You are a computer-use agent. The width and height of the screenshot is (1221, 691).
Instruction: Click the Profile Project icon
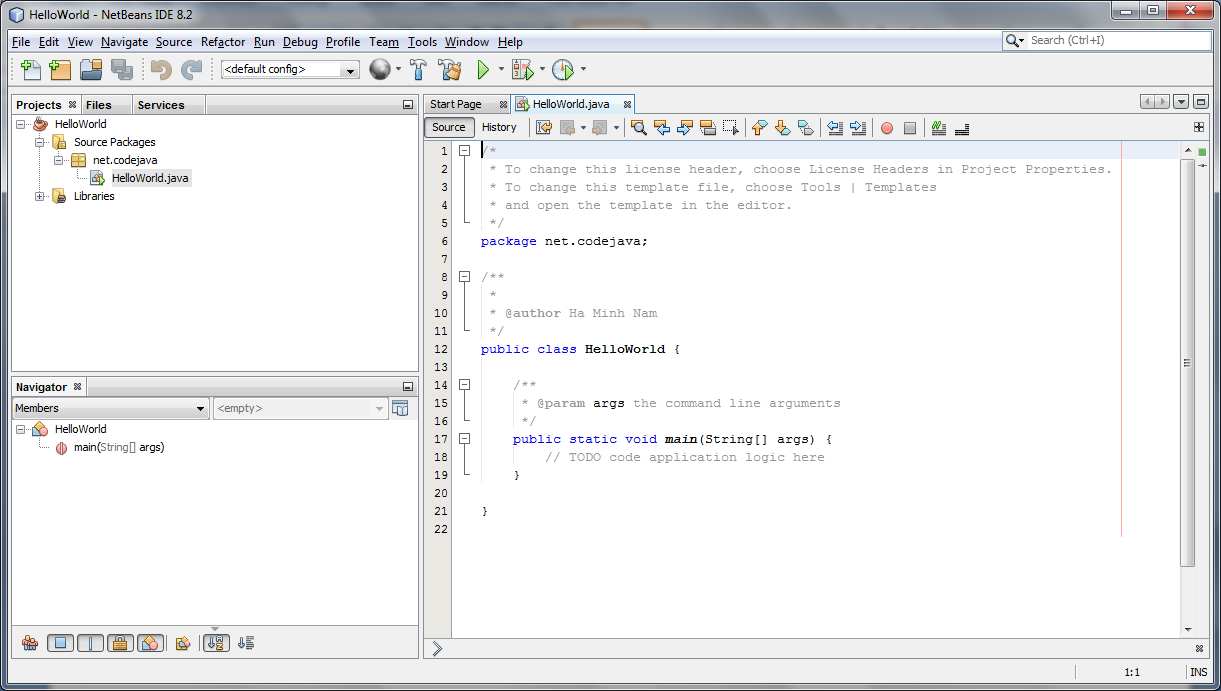[x=560, y=69]
